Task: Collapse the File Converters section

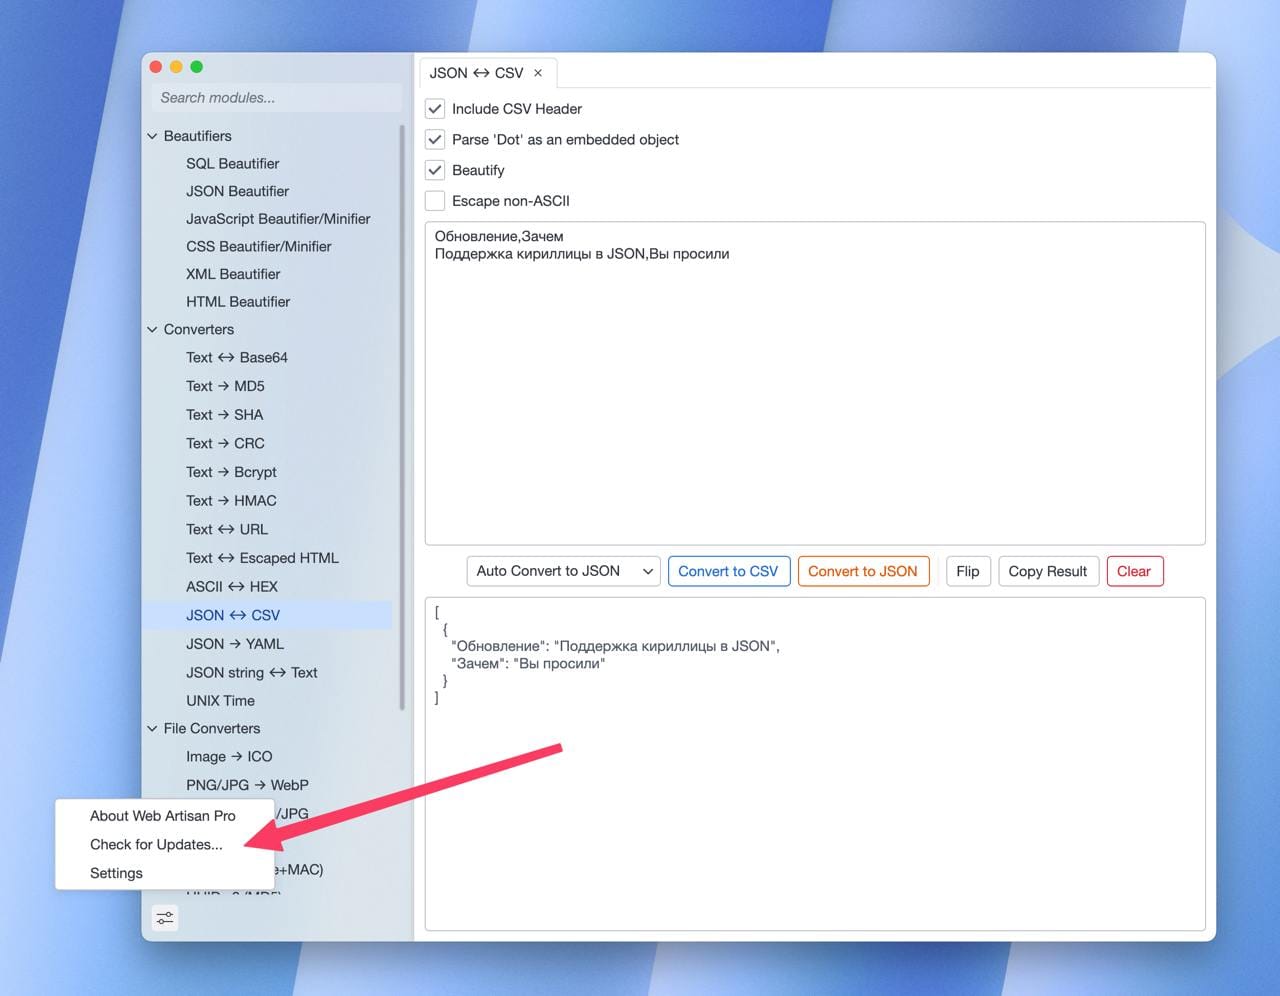Action: coord(153,729)
